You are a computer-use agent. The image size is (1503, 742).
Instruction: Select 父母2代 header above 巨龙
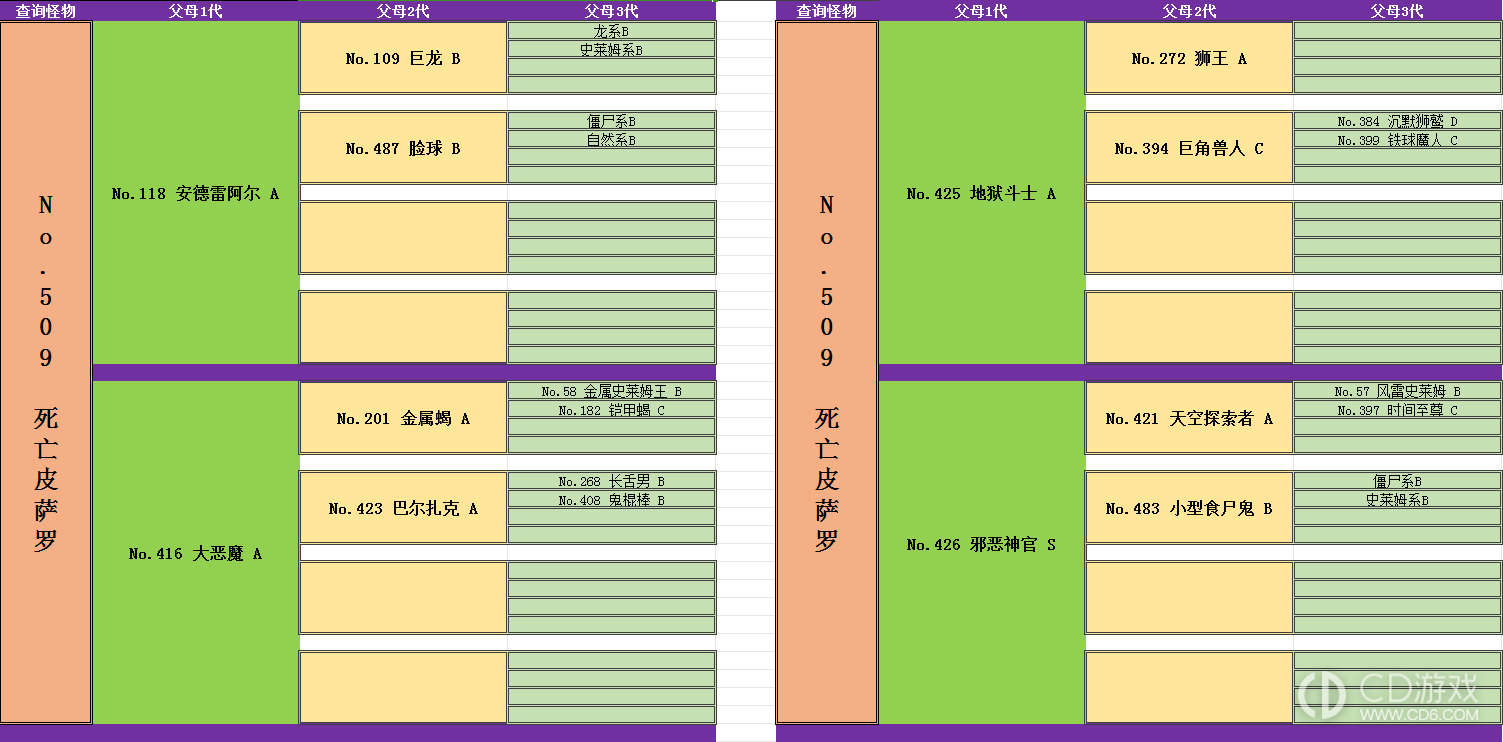point(403,11)
